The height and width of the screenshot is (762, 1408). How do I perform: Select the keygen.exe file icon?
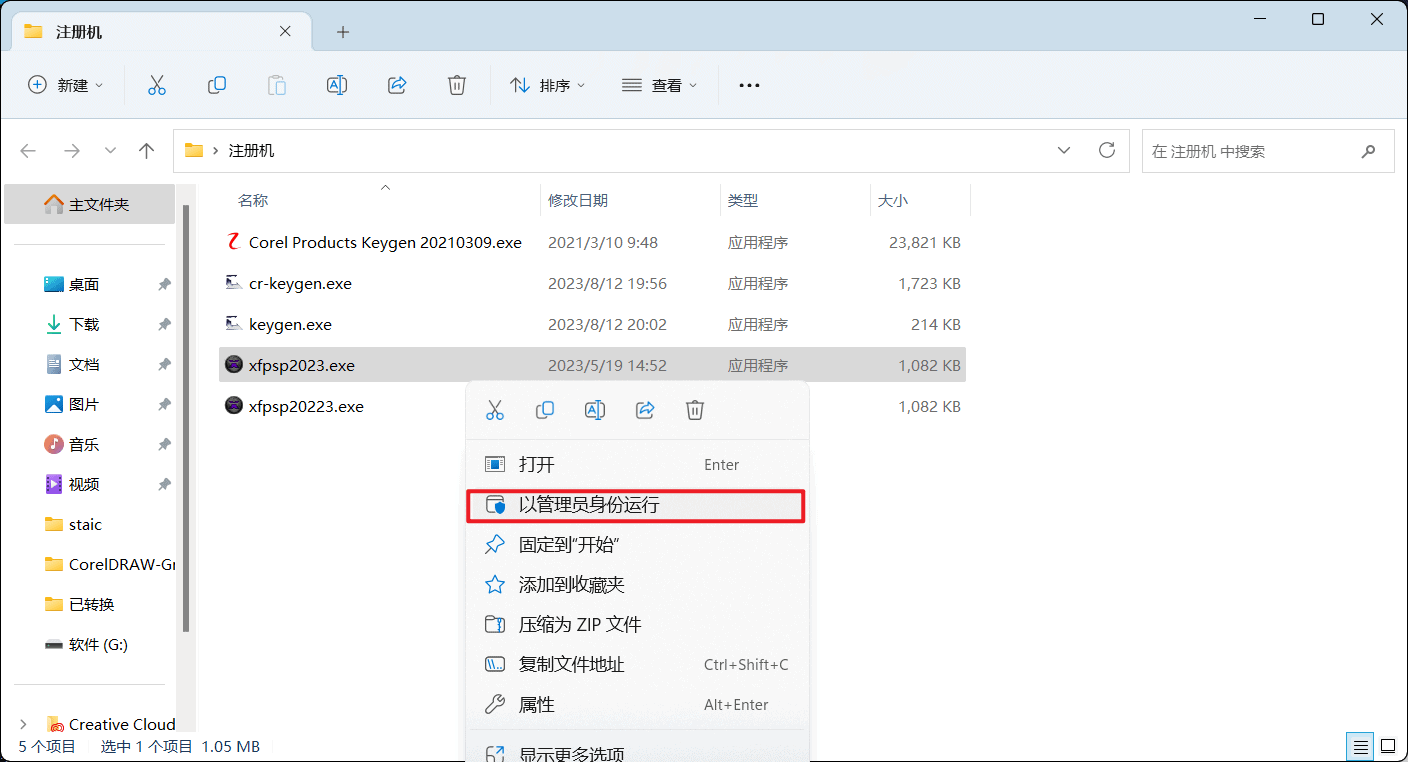233,324
